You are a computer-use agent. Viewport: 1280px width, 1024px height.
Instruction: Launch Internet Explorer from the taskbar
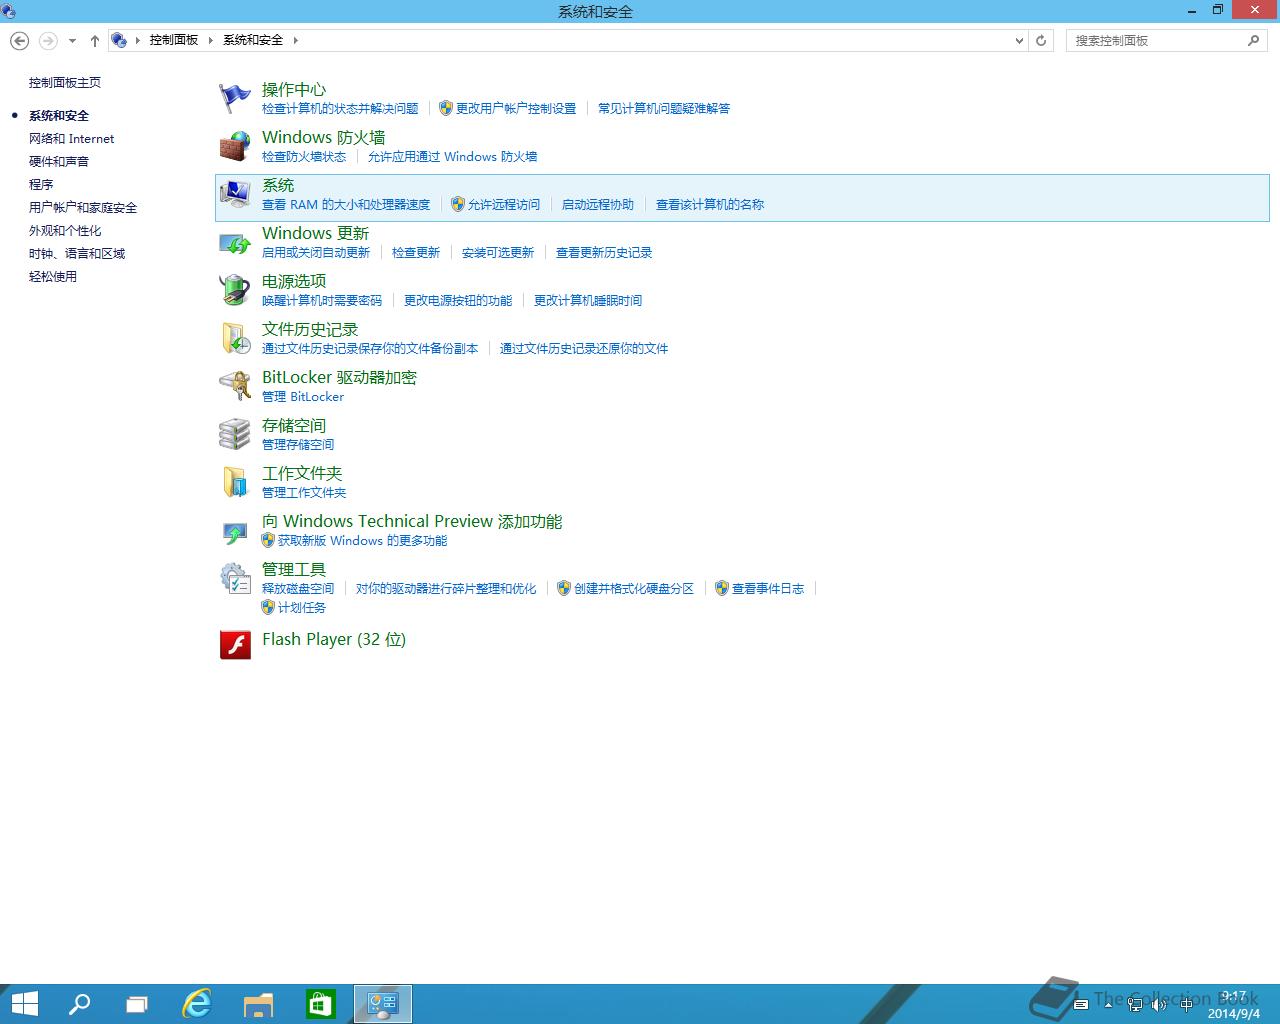click(197, 1004)
